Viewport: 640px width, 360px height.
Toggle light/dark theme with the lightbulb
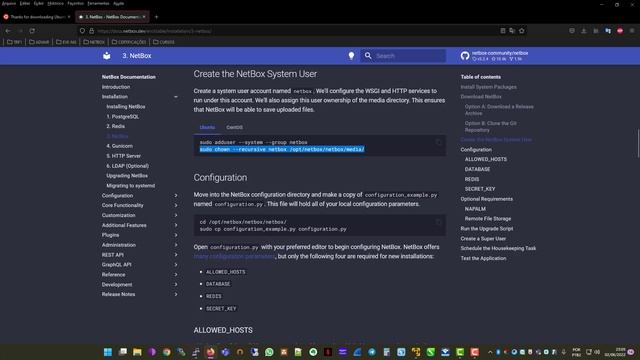351,56
